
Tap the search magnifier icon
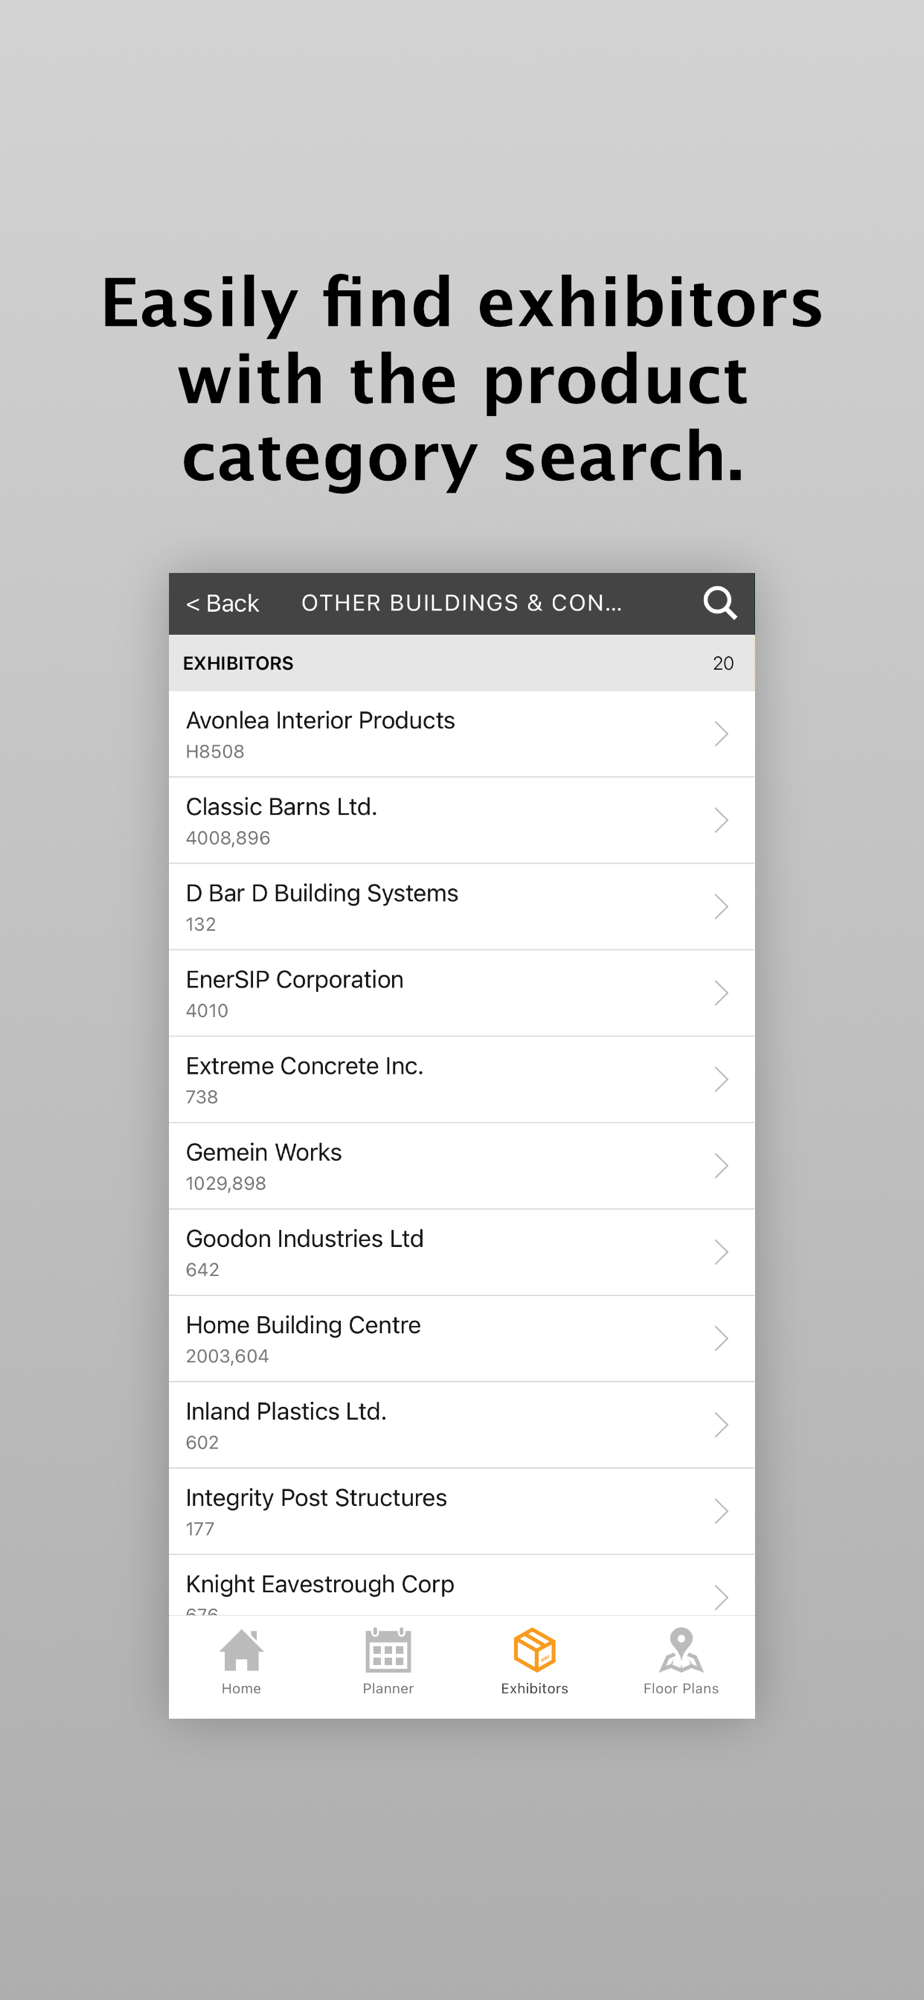click(720, 603)
